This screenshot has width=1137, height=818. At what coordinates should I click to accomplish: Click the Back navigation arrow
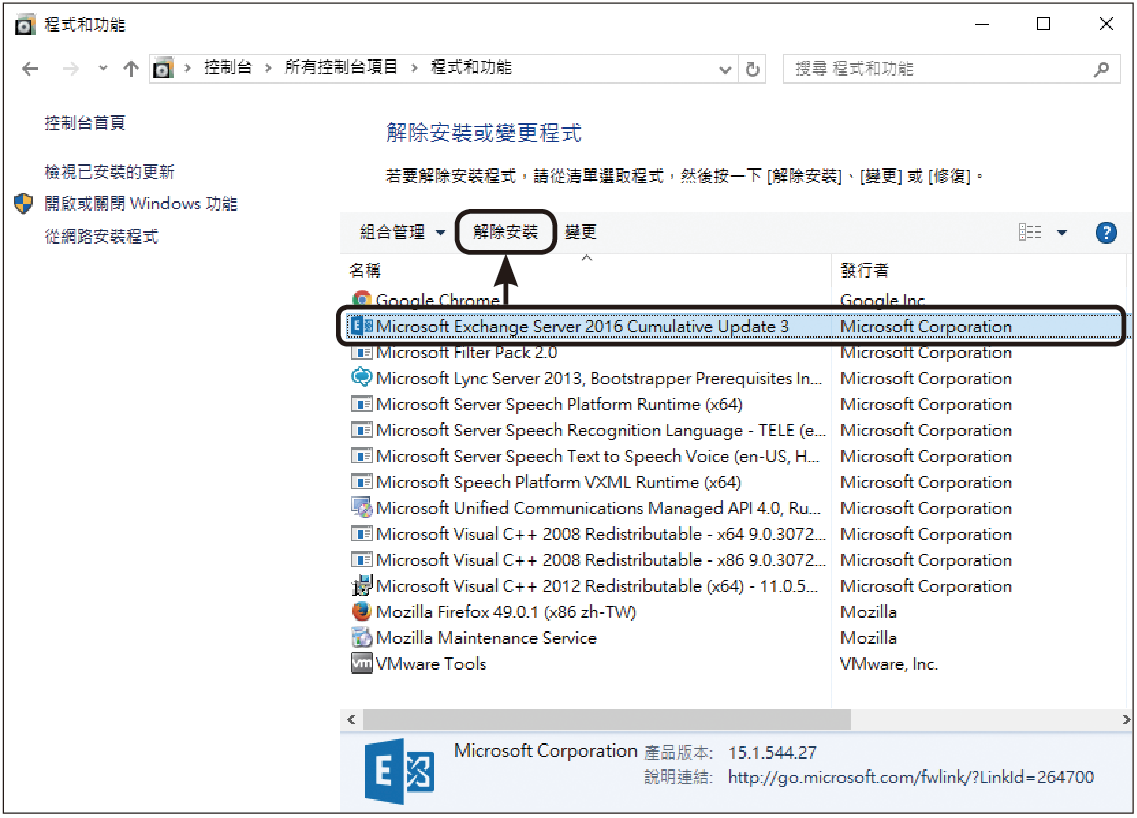coord(30,69)
